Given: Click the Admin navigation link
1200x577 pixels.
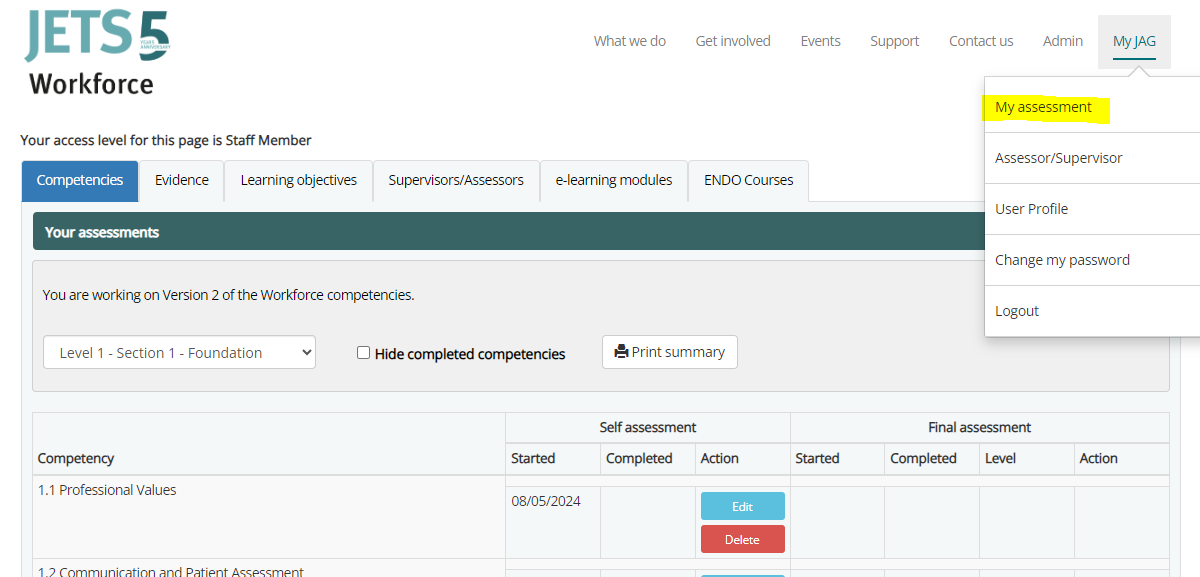Looking at the screenshot, I should 1062,41.
